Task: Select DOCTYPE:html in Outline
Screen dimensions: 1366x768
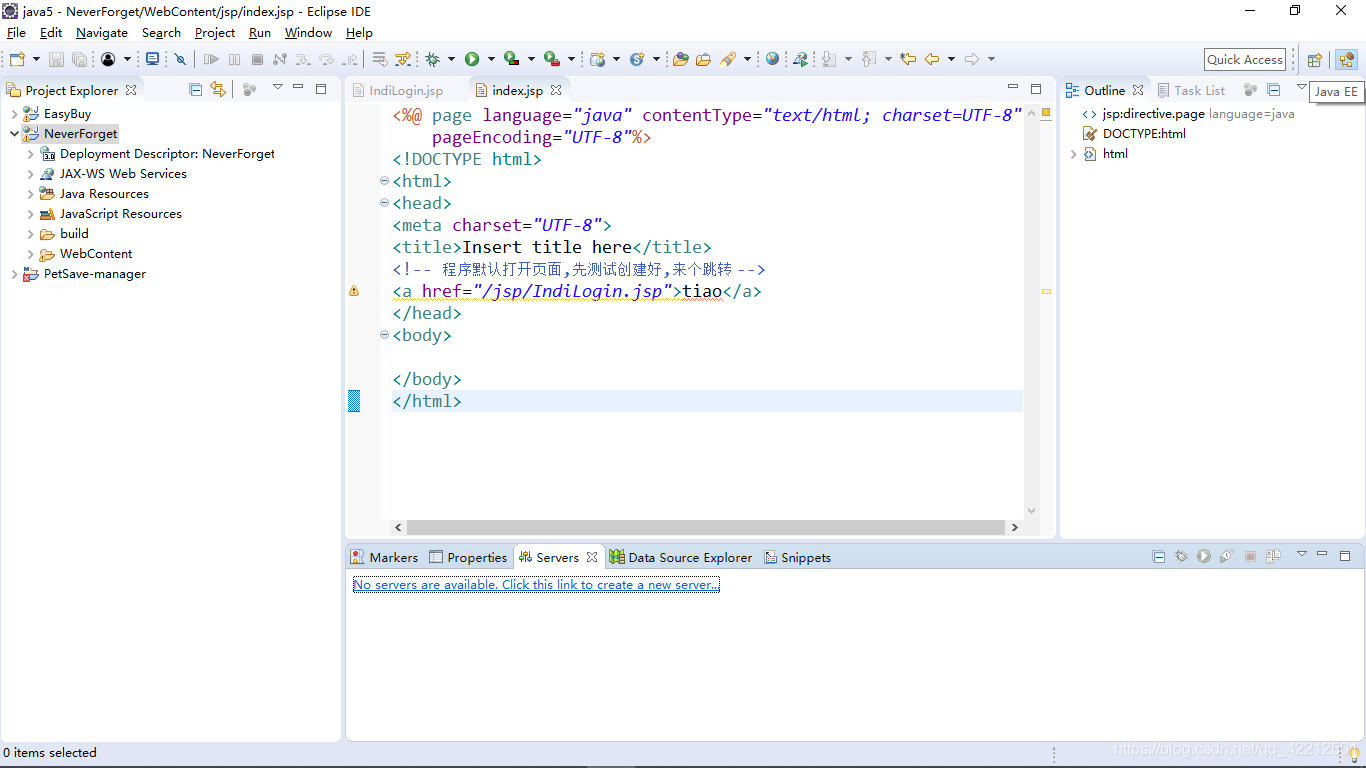Action: 1144,134
